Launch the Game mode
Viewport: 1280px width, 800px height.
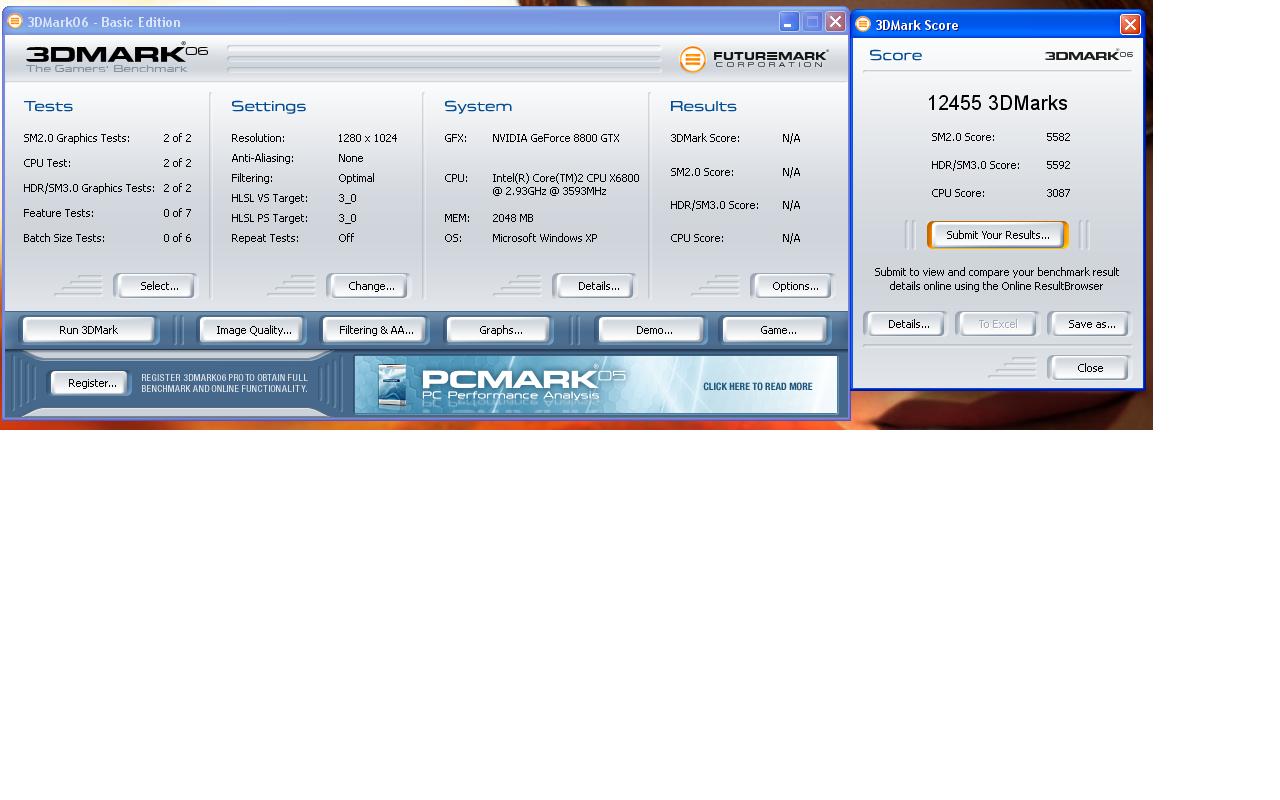tap(777, 330)
